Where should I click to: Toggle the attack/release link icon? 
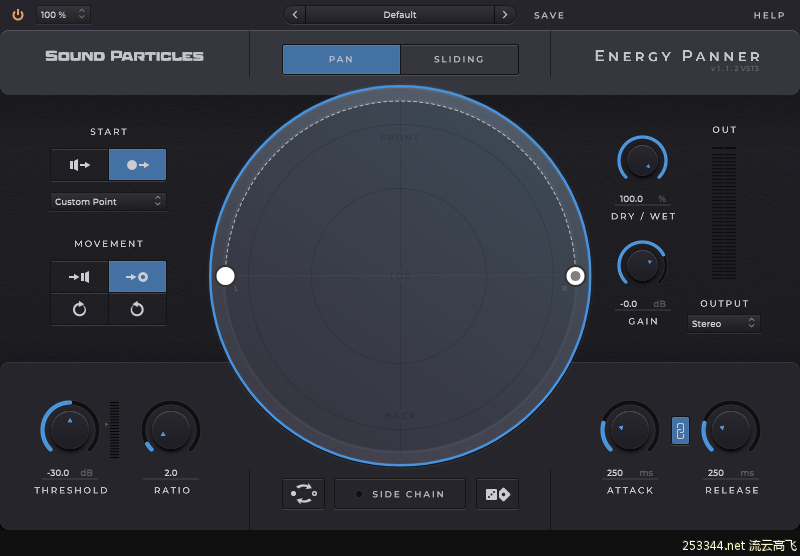coord(680,431)
